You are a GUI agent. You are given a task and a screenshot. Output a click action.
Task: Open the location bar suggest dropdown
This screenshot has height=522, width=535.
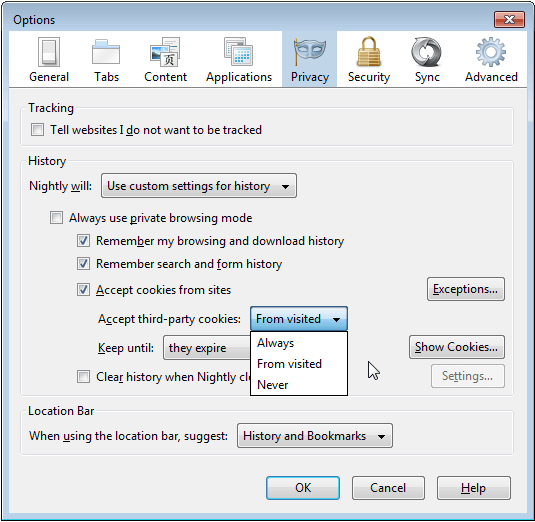[x=315, y=436]
